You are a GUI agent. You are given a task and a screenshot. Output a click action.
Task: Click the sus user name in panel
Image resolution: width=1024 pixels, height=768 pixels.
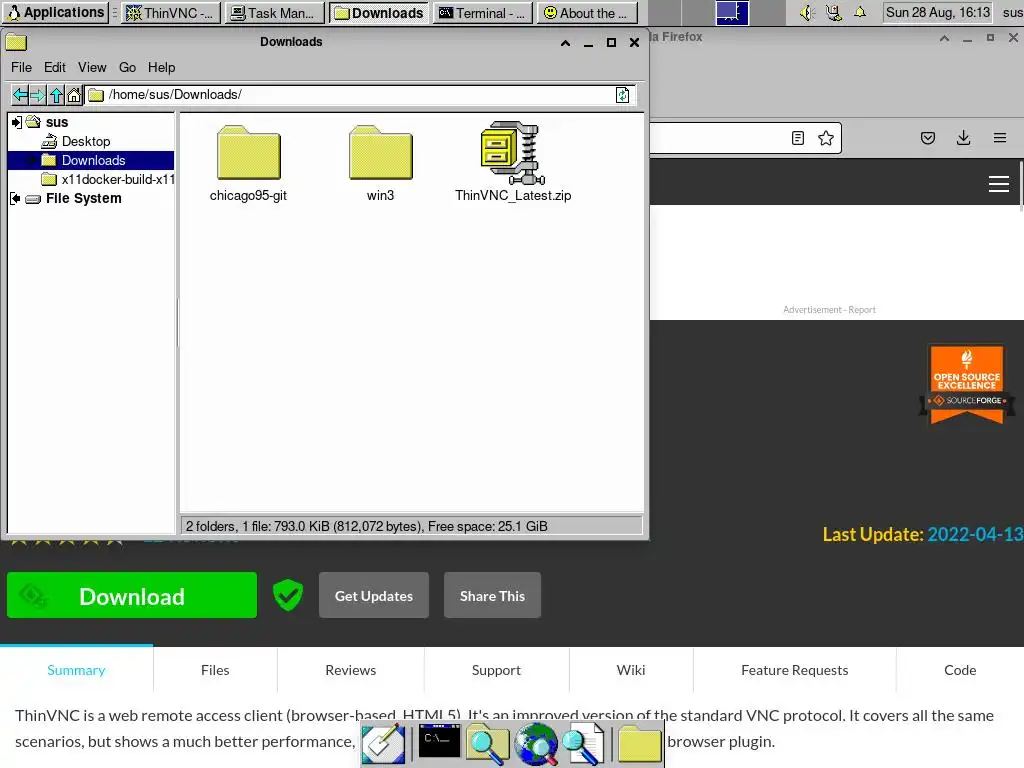(1012, 12)
